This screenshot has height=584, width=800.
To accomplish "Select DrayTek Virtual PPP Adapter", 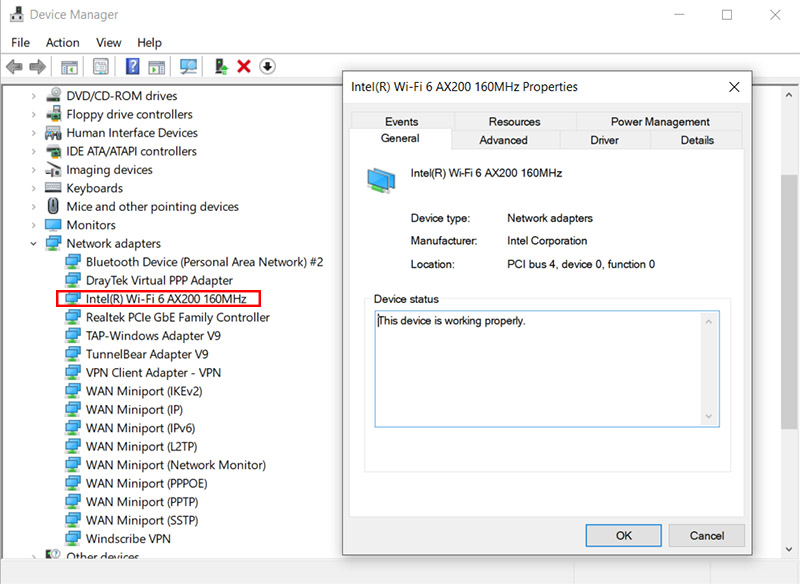I will (159, 280).
